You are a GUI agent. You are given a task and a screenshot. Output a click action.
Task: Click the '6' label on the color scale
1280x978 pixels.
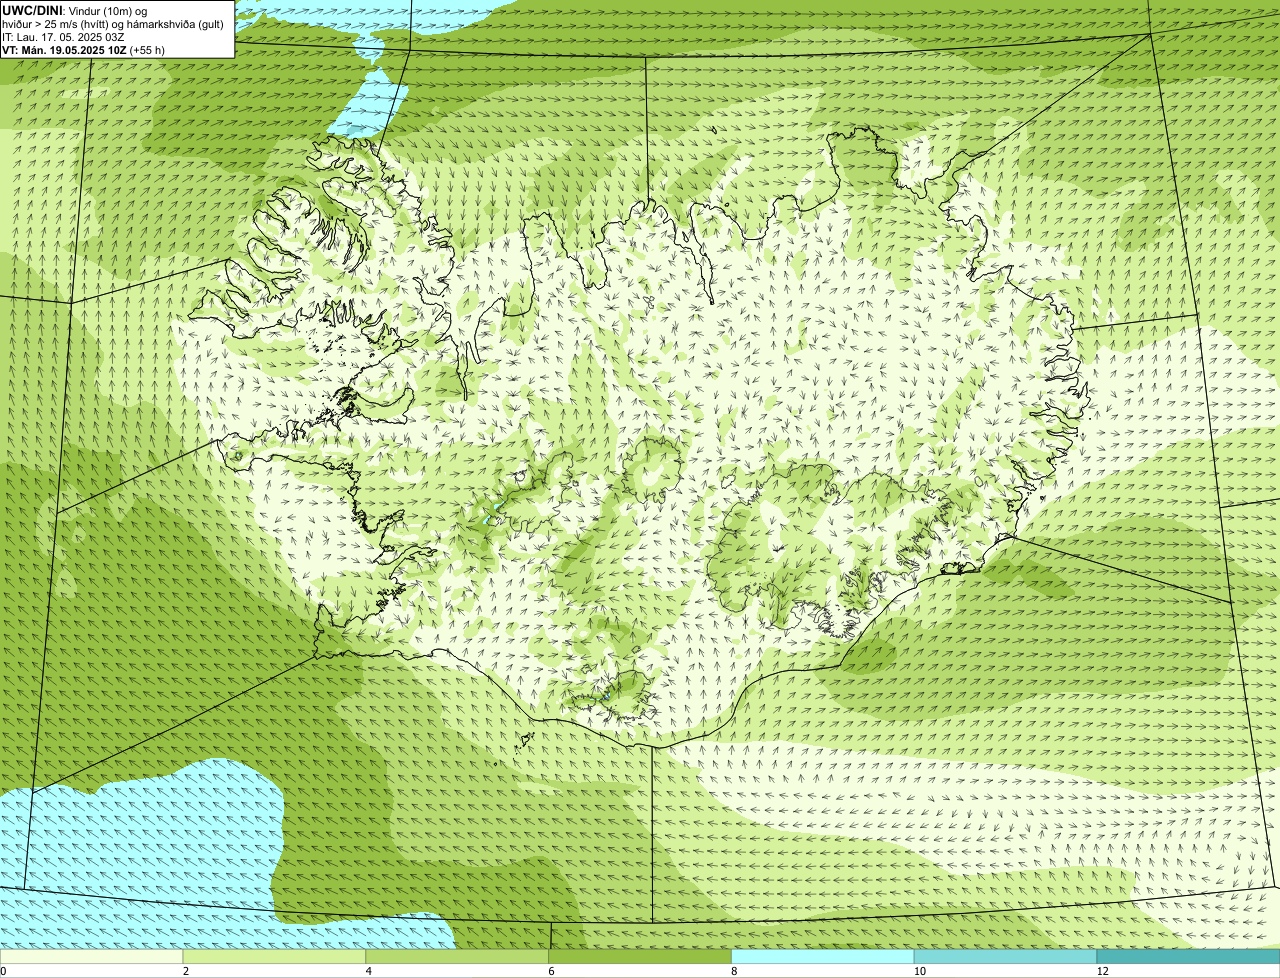pos(551,971)
